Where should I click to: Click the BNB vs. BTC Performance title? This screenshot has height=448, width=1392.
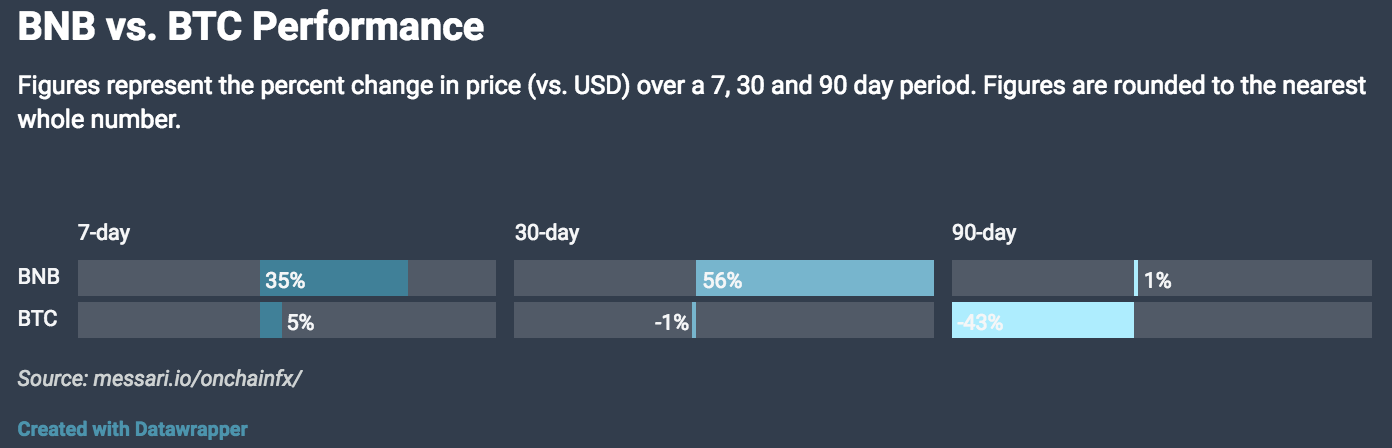tap(251, 27)
